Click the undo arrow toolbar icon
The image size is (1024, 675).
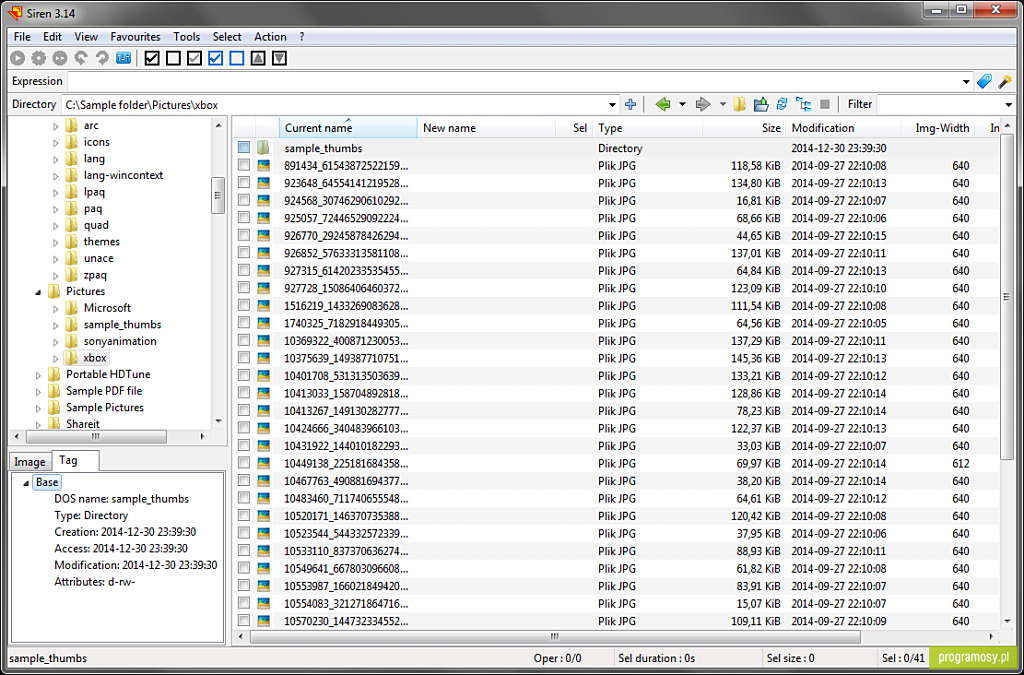[80, 58]
